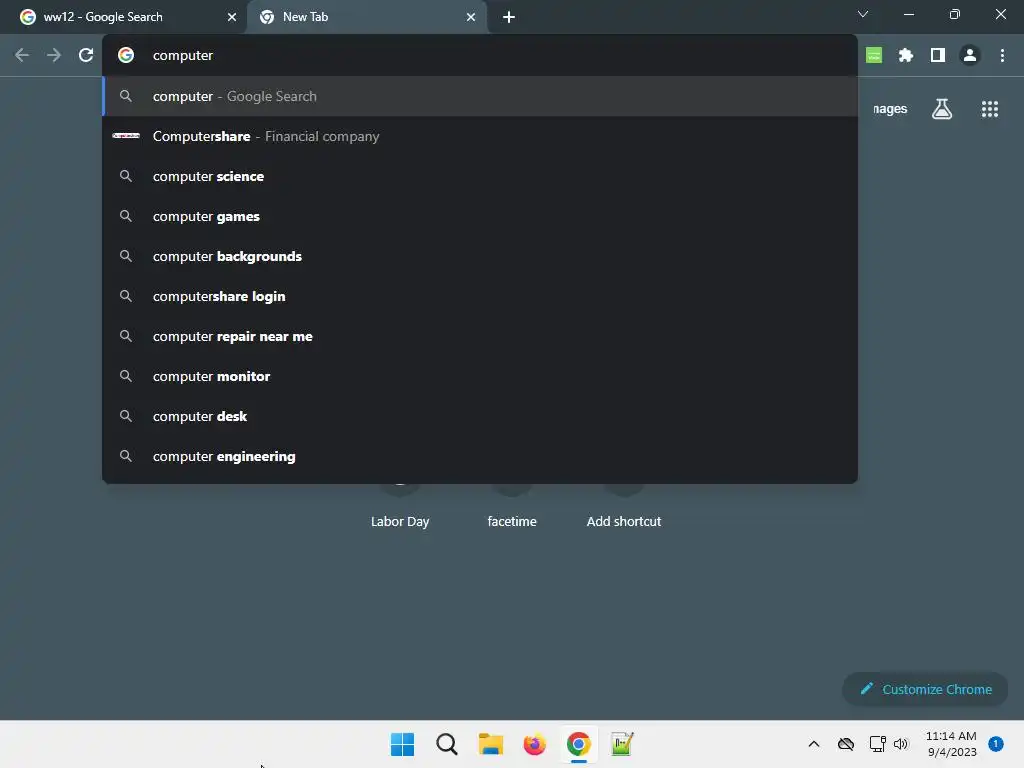Select 'computer - Google Search' suggestion
This screenshot has height=768, width=1024.
(480, 96)
